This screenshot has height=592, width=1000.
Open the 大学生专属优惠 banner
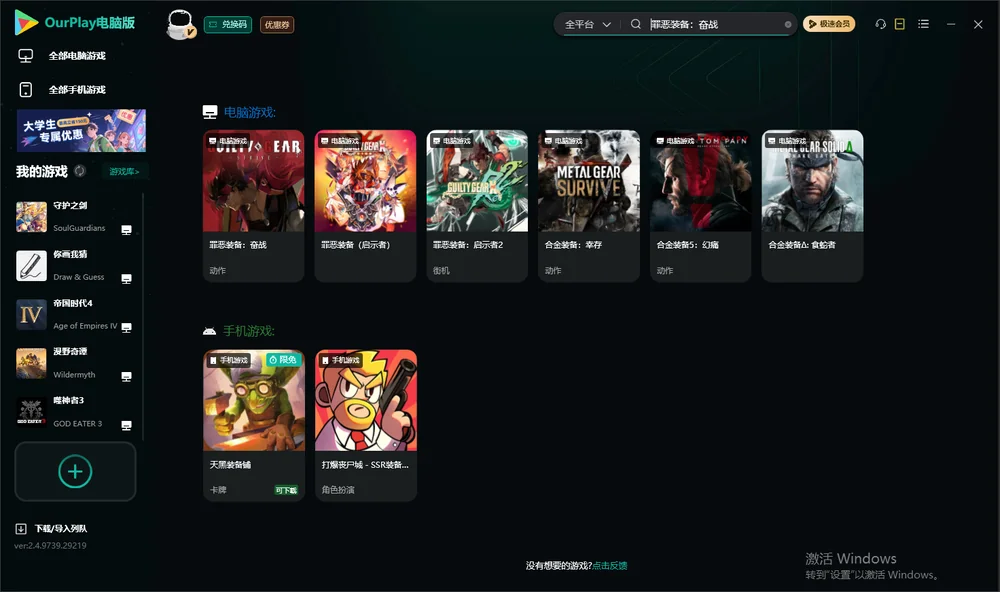point(81,130)
